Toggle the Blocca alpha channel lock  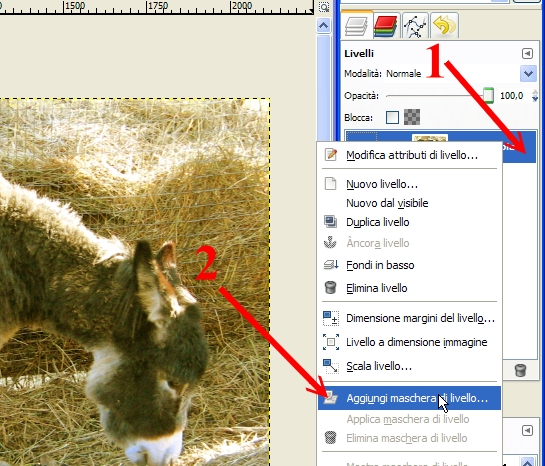(412, 117)
